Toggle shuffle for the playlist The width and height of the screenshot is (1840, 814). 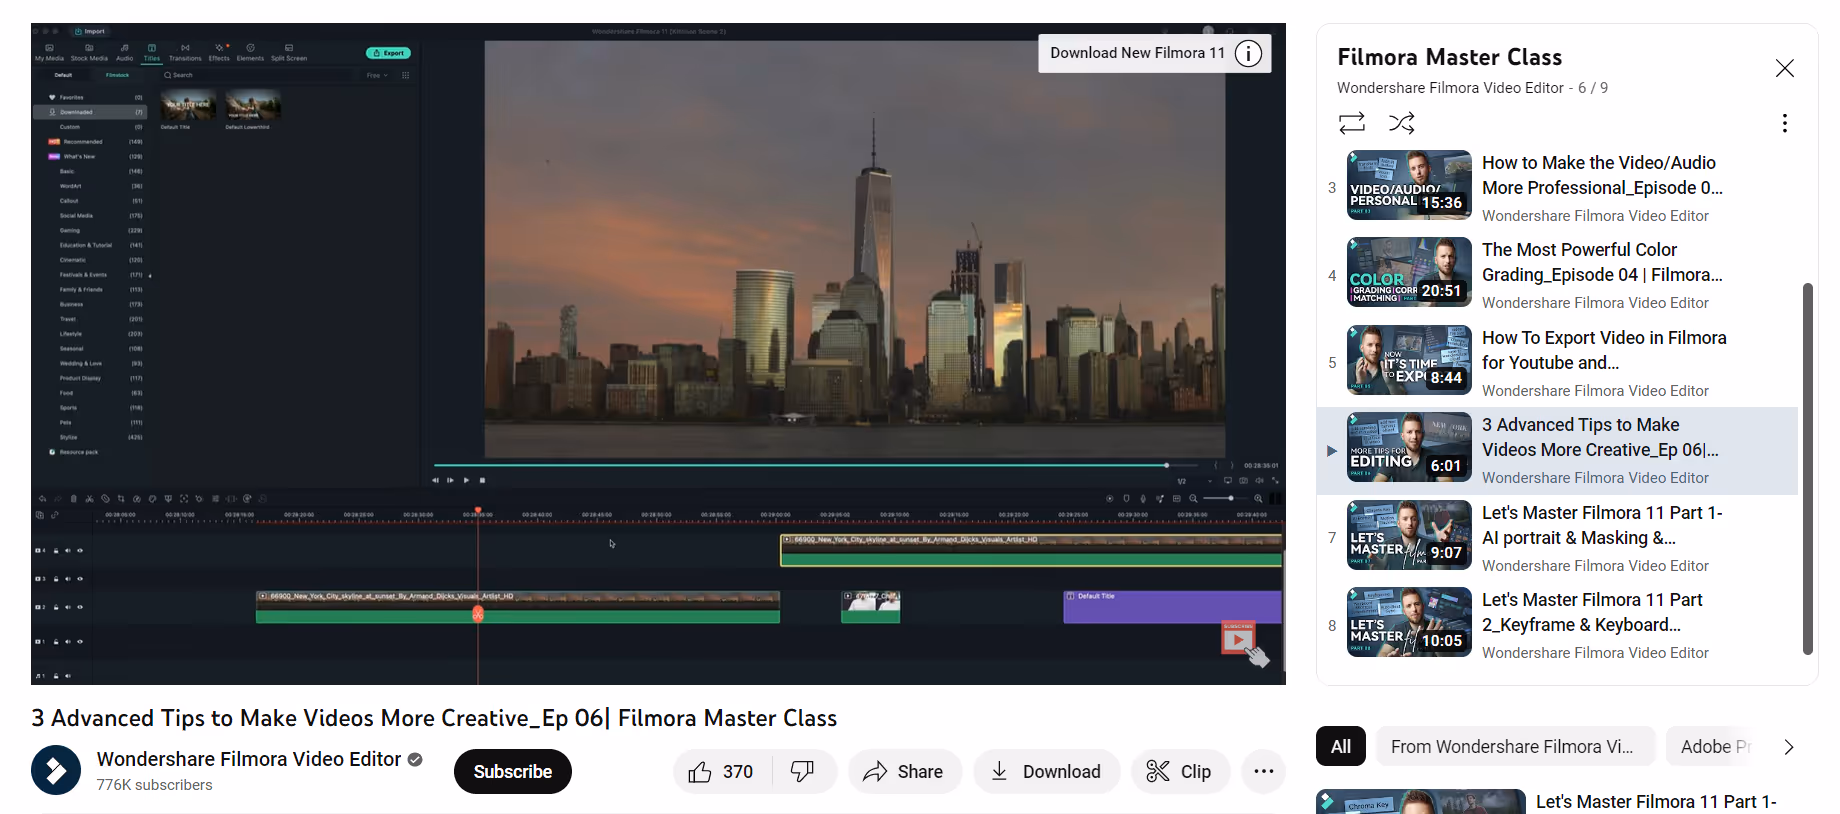[1401, 123]
